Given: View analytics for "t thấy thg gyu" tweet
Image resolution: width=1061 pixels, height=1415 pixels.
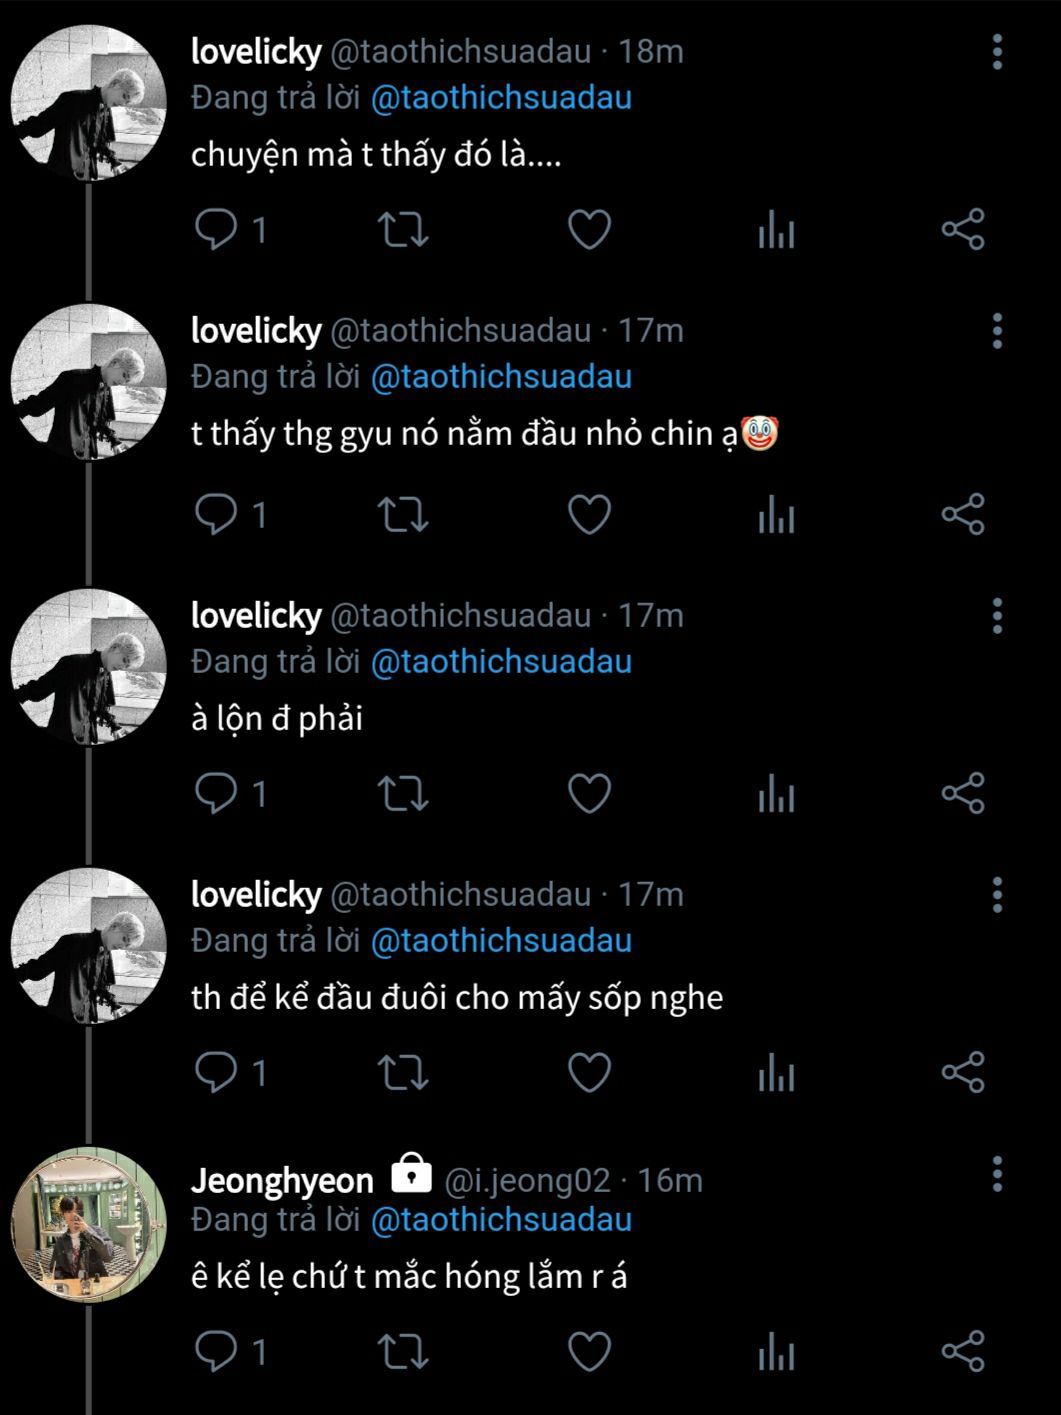Looking at the screenshot, I should point(776,515).
